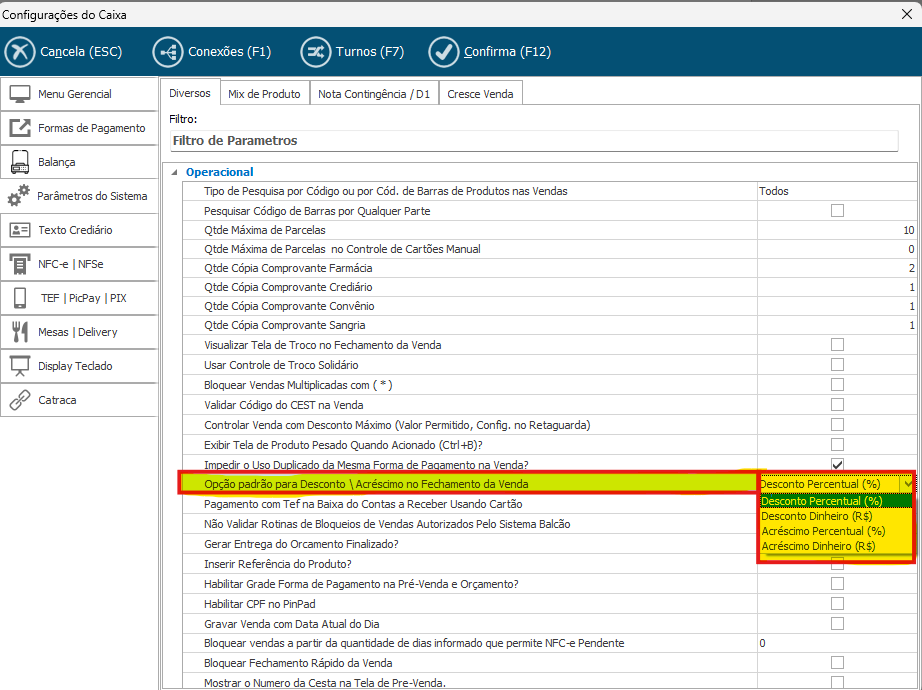The width and height of the screenshot is (922, 690).
Task: Choose Acréscimo Percentual (%) from dropdown list
Action: [823, 531]
